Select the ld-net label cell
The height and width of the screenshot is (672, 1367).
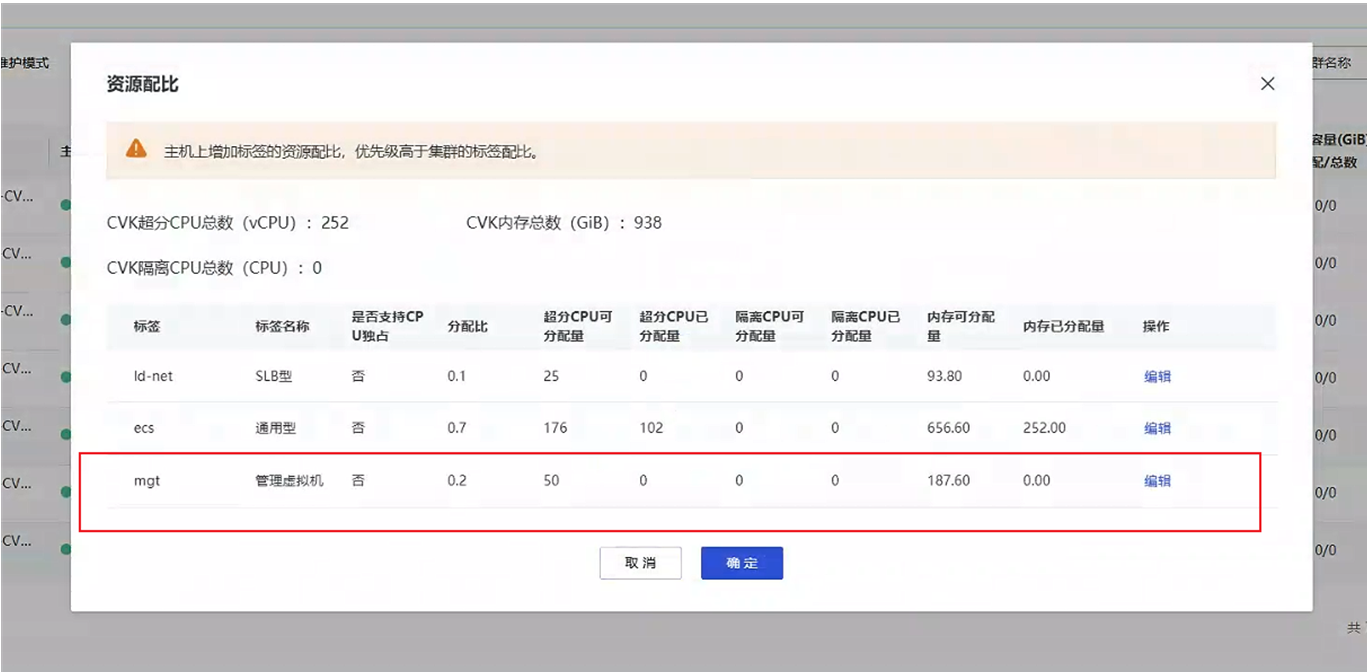point(153,377)
